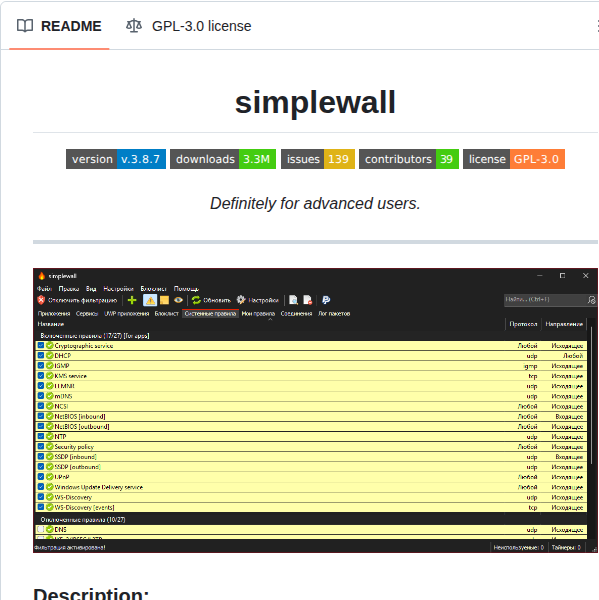Uncheck the IGMP rule checkbox
The width and height of the screenshot is (599, 600).
[41, 366]
